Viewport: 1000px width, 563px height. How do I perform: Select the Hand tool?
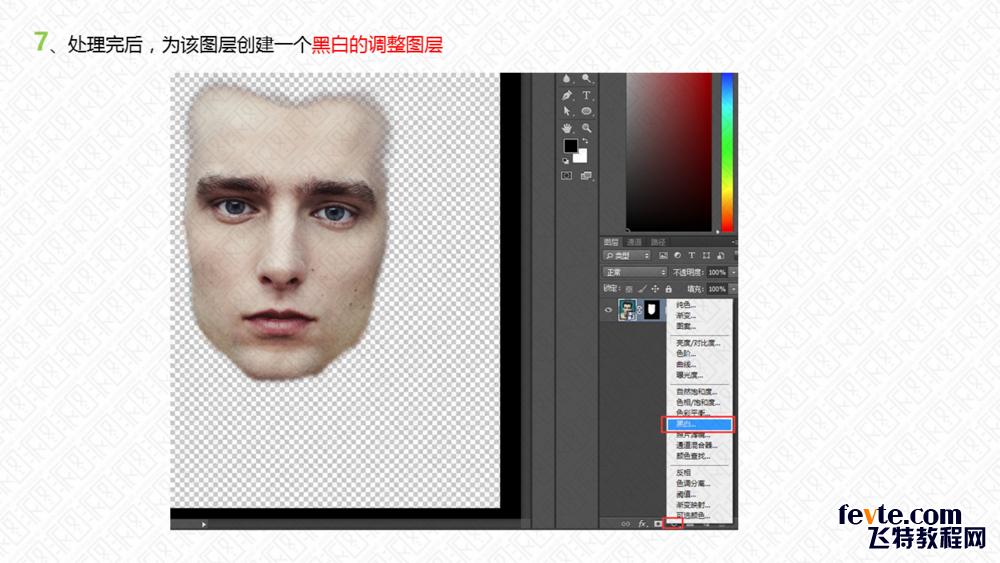click(567, 128)
